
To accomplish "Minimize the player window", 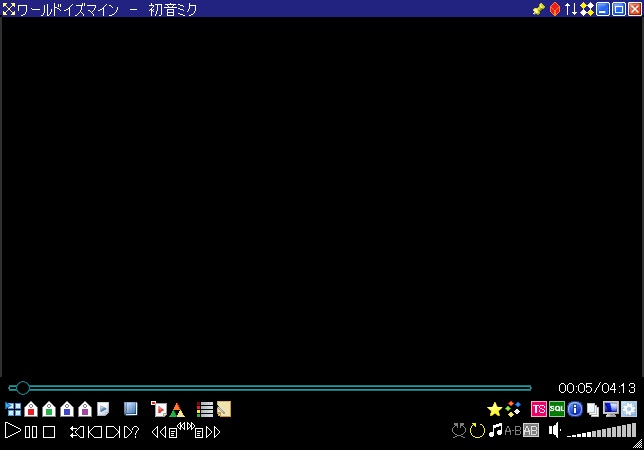I will click(603, 9).
